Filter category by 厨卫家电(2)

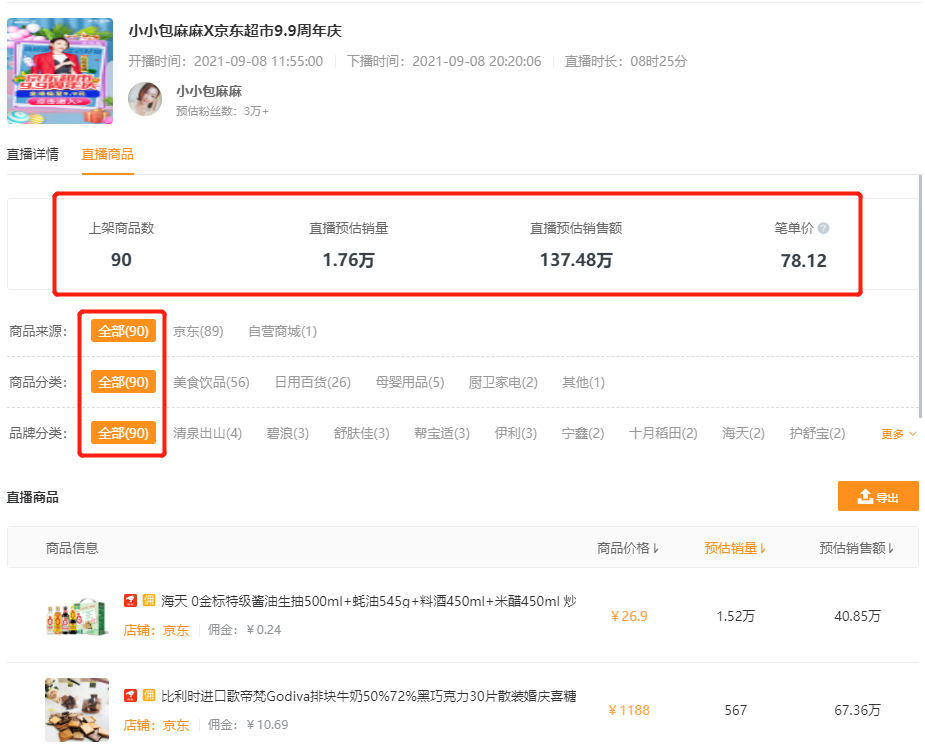(503, 382)
